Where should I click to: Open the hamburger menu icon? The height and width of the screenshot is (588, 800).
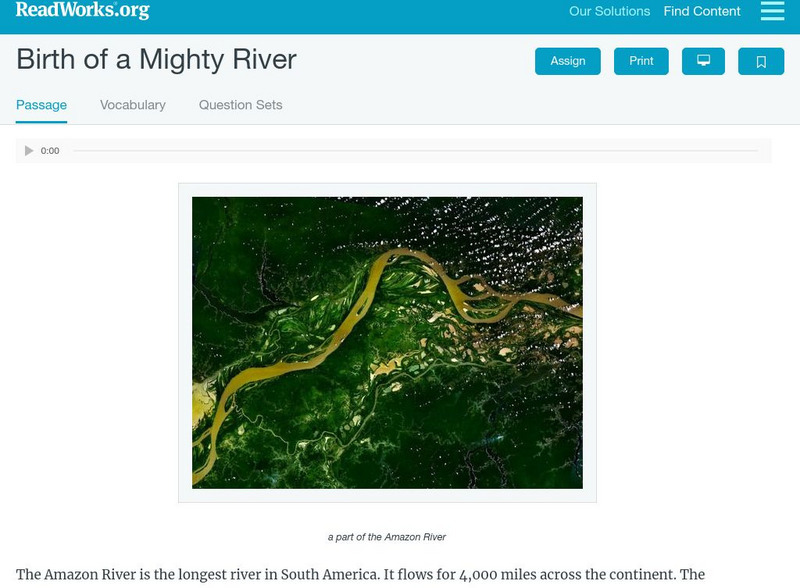[x=772, y=11]
